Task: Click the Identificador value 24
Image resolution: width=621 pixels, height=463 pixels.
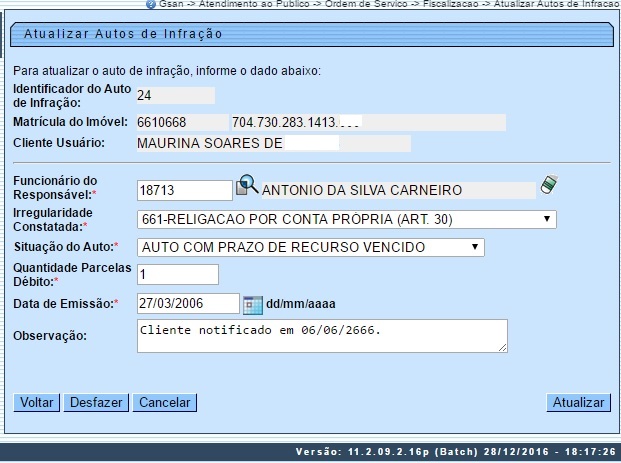Action: [x=144, y=95]
